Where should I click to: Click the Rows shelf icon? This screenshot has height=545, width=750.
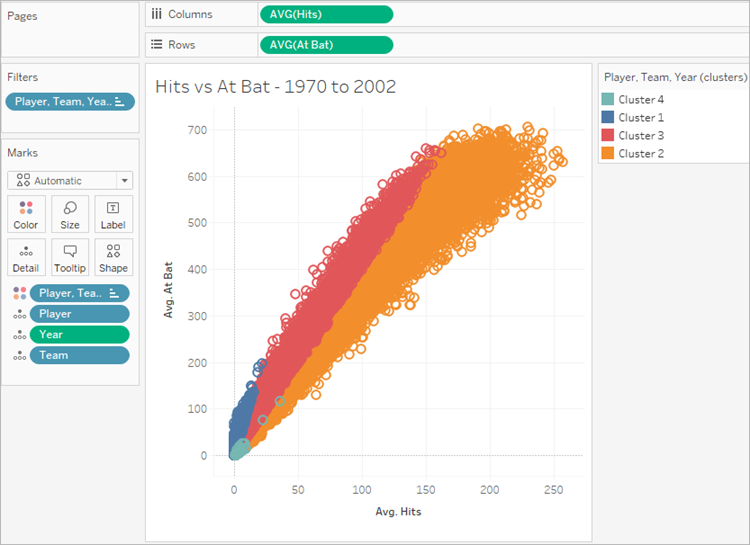tap(156, 44)
